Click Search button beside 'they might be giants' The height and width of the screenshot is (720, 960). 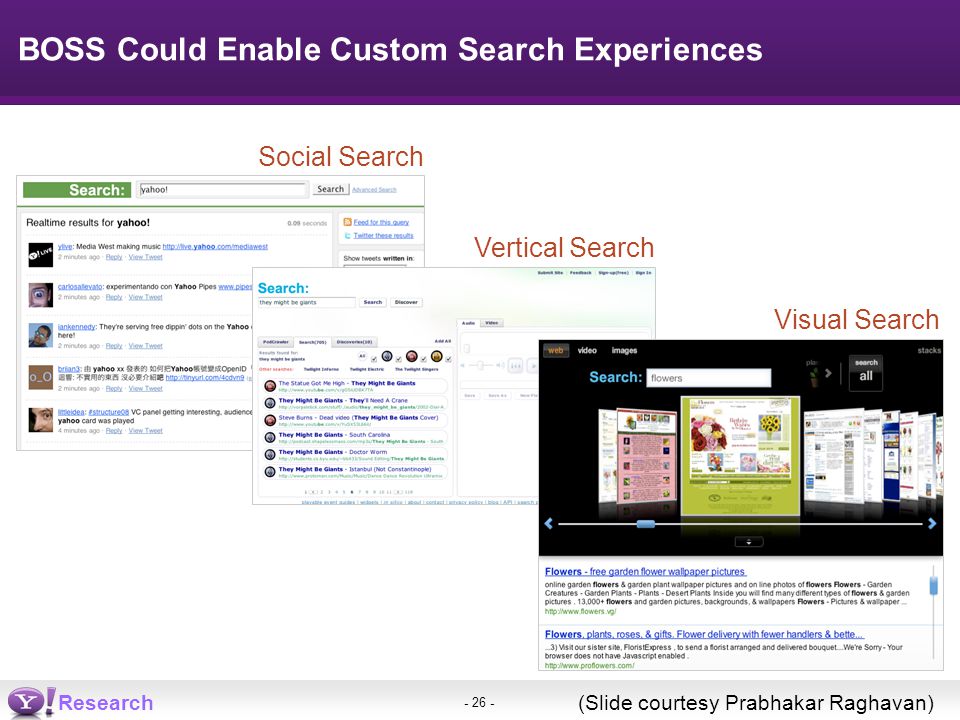[373, 302]
